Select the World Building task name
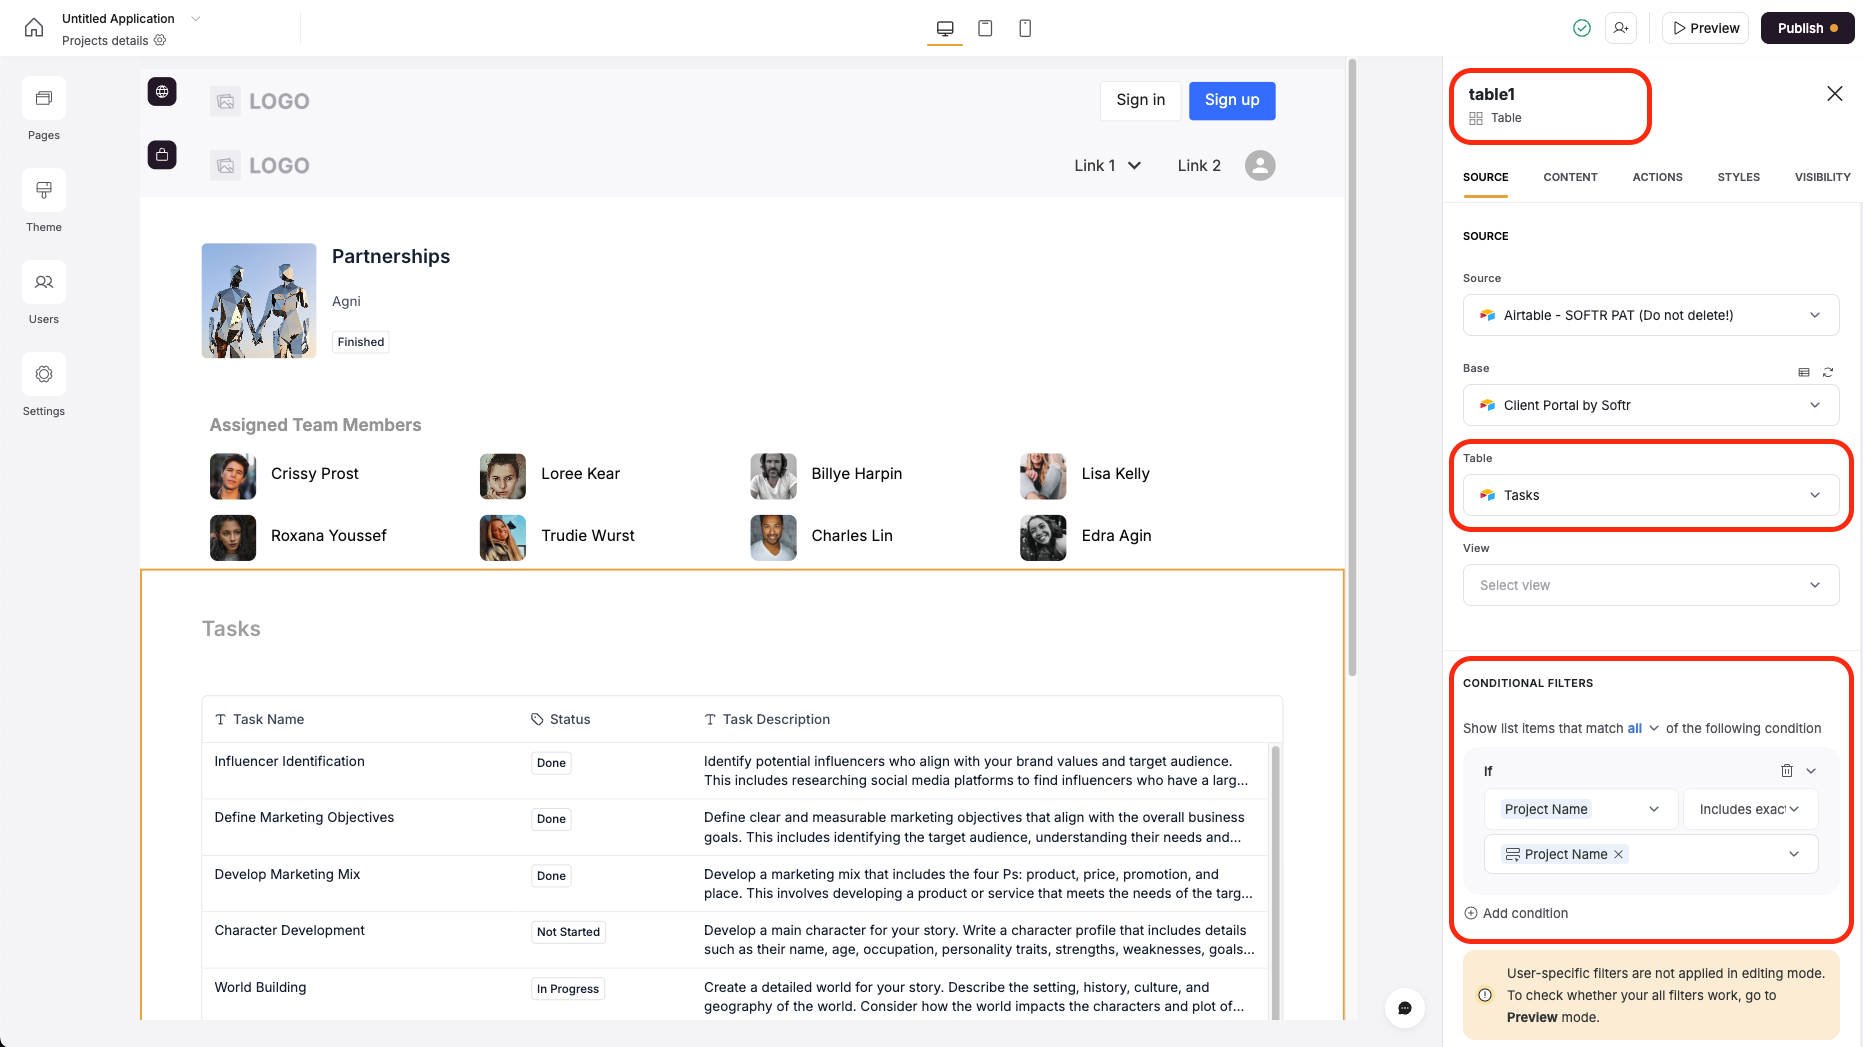The image size is (1863, 1047). pos(260,987)
